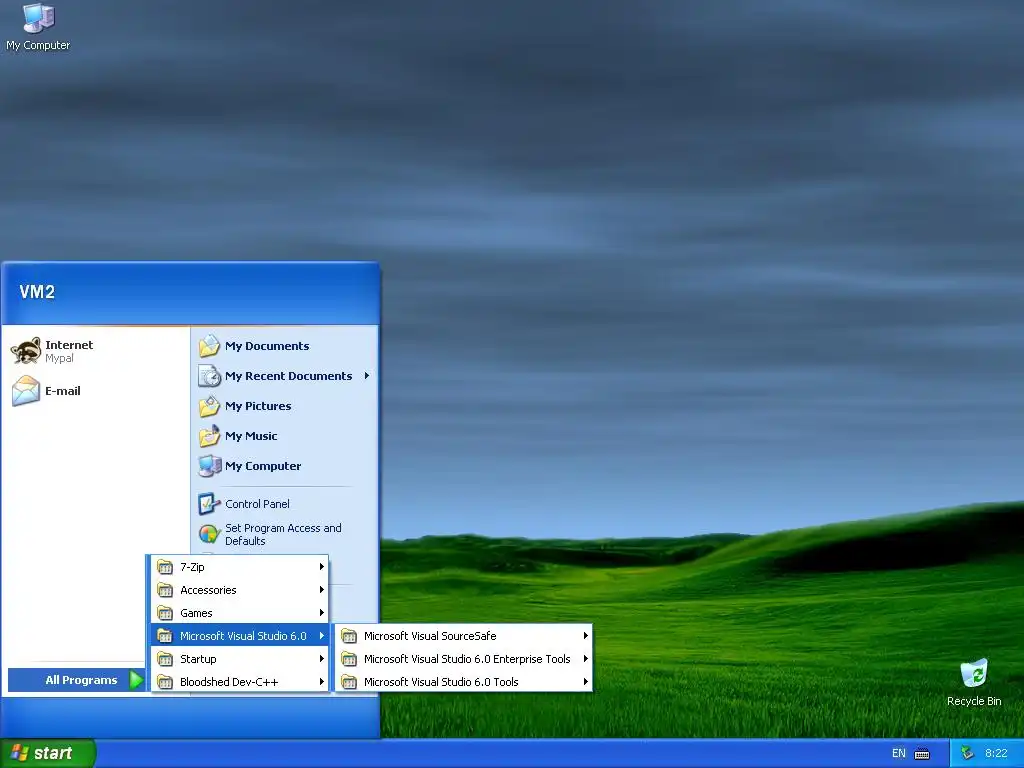Open the Recycle Bin desktop icon

tap(974, 684)
